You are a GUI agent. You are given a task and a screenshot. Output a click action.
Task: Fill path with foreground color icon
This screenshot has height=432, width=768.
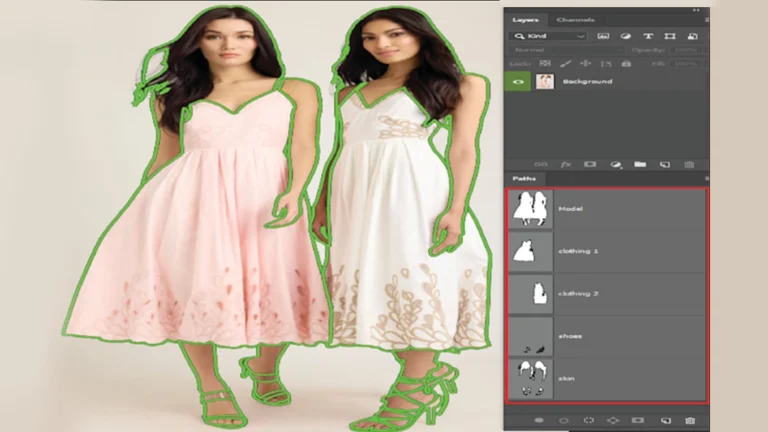[539, 420]
